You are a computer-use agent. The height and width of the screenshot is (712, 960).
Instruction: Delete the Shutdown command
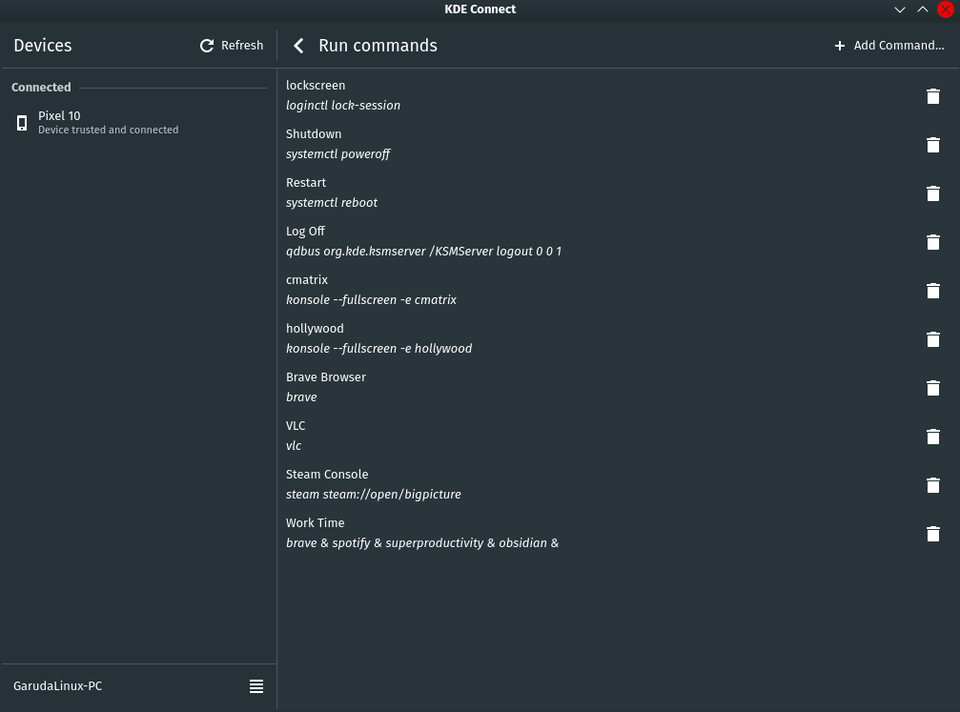pos(933,145)
